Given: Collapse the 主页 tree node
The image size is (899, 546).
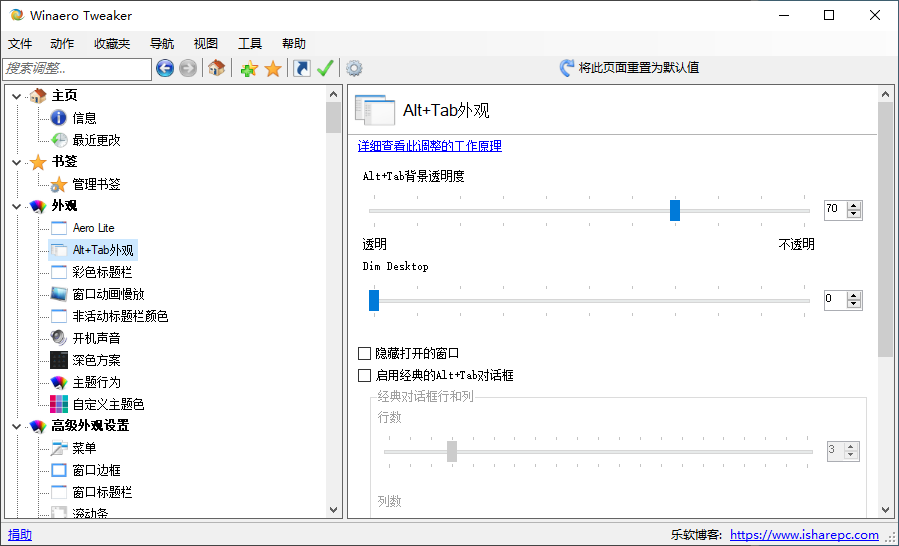Looking at the screenshot, I should [17, 96].
